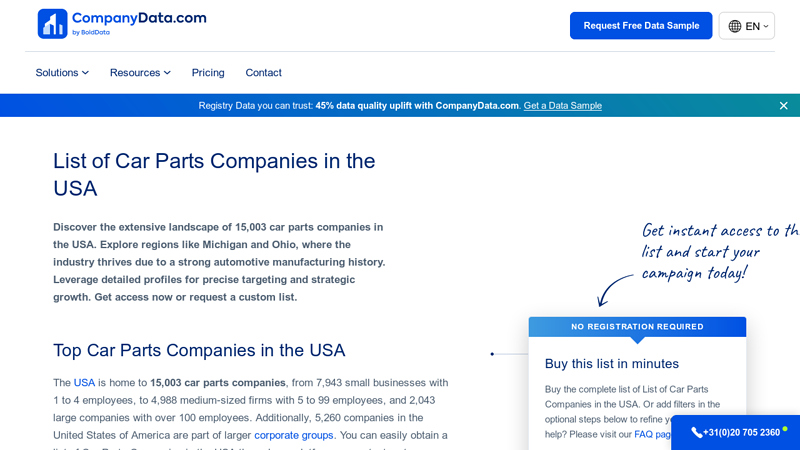Click the globe language icon

tap(734, 26)
